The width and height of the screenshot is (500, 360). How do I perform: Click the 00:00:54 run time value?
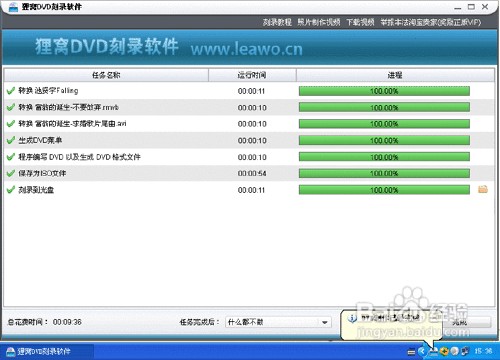tap(252, 173)
